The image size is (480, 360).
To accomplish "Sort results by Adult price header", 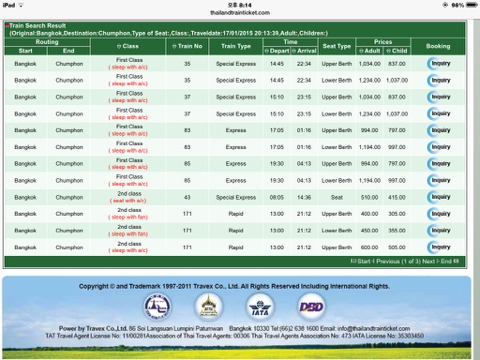I will [x=370, y=51].
